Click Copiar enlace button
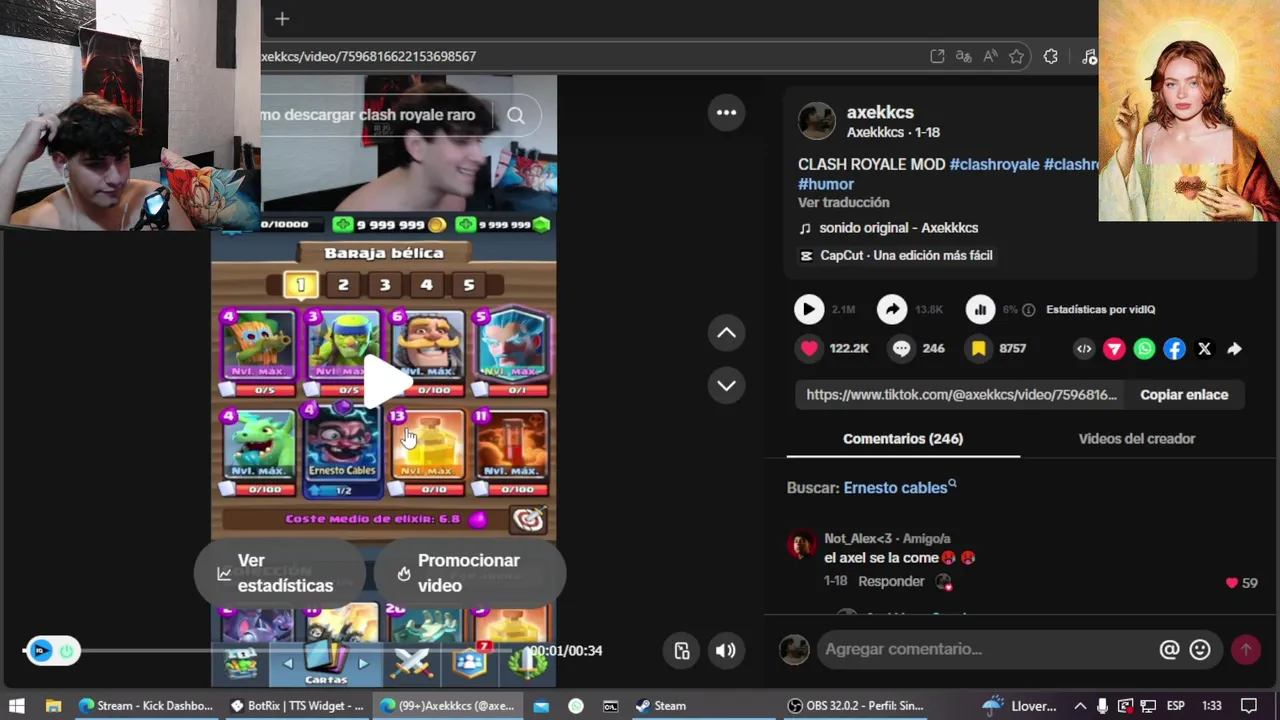The width and height of the screenshot is (1280, 720). click(x=1184, y=395)
